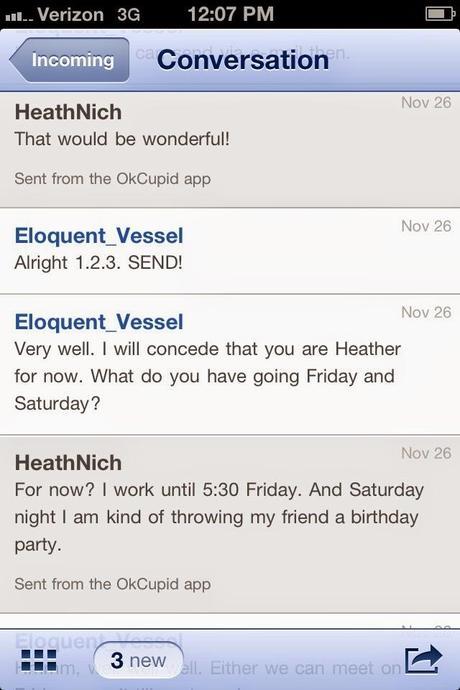Viewport: 460px width, 690px height.
Task: Tap the 12:07 PM clock
Action: point(230,14)
